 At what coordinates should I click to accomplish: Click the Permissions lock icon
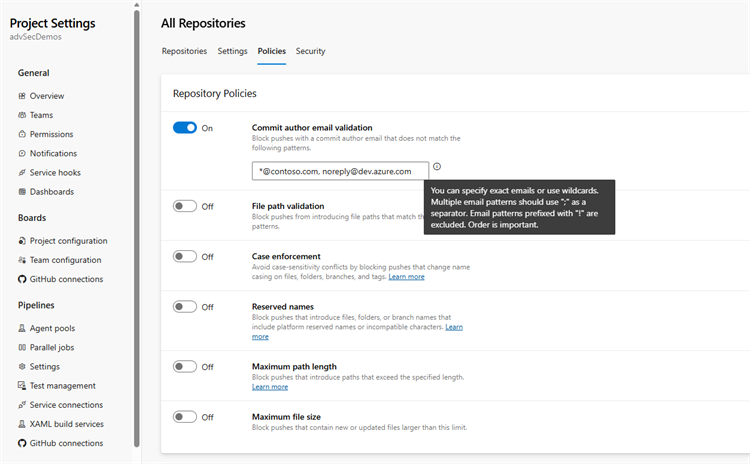tap(22, 134)
